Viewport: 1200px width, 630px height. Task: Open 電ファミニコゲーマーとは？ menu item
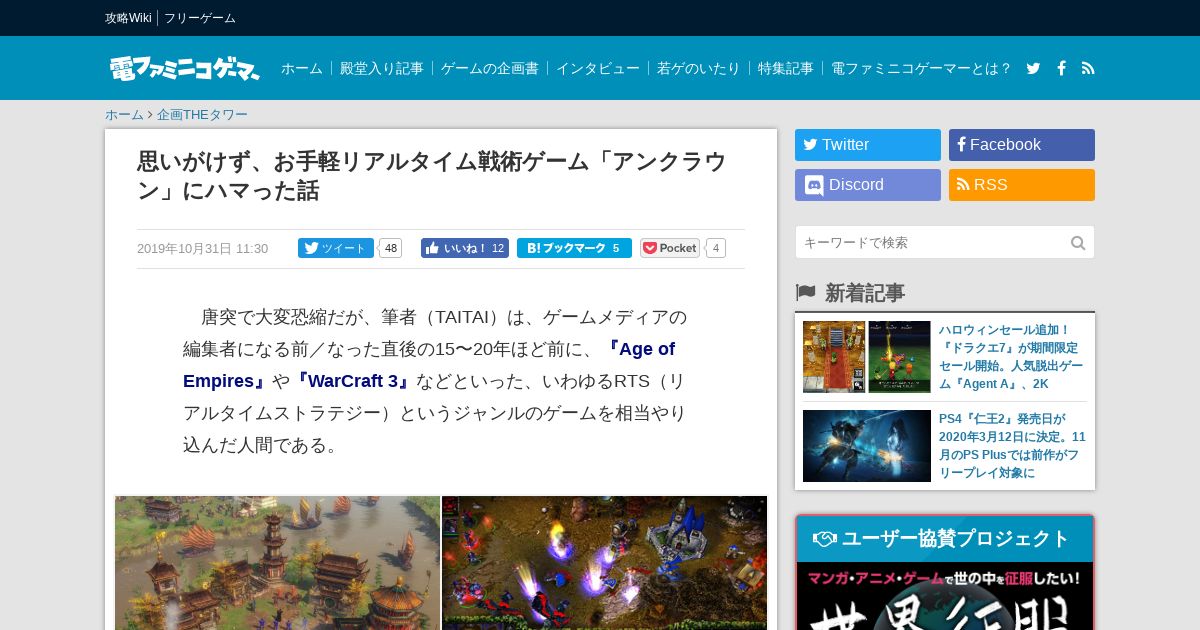[x=922, y=68]
